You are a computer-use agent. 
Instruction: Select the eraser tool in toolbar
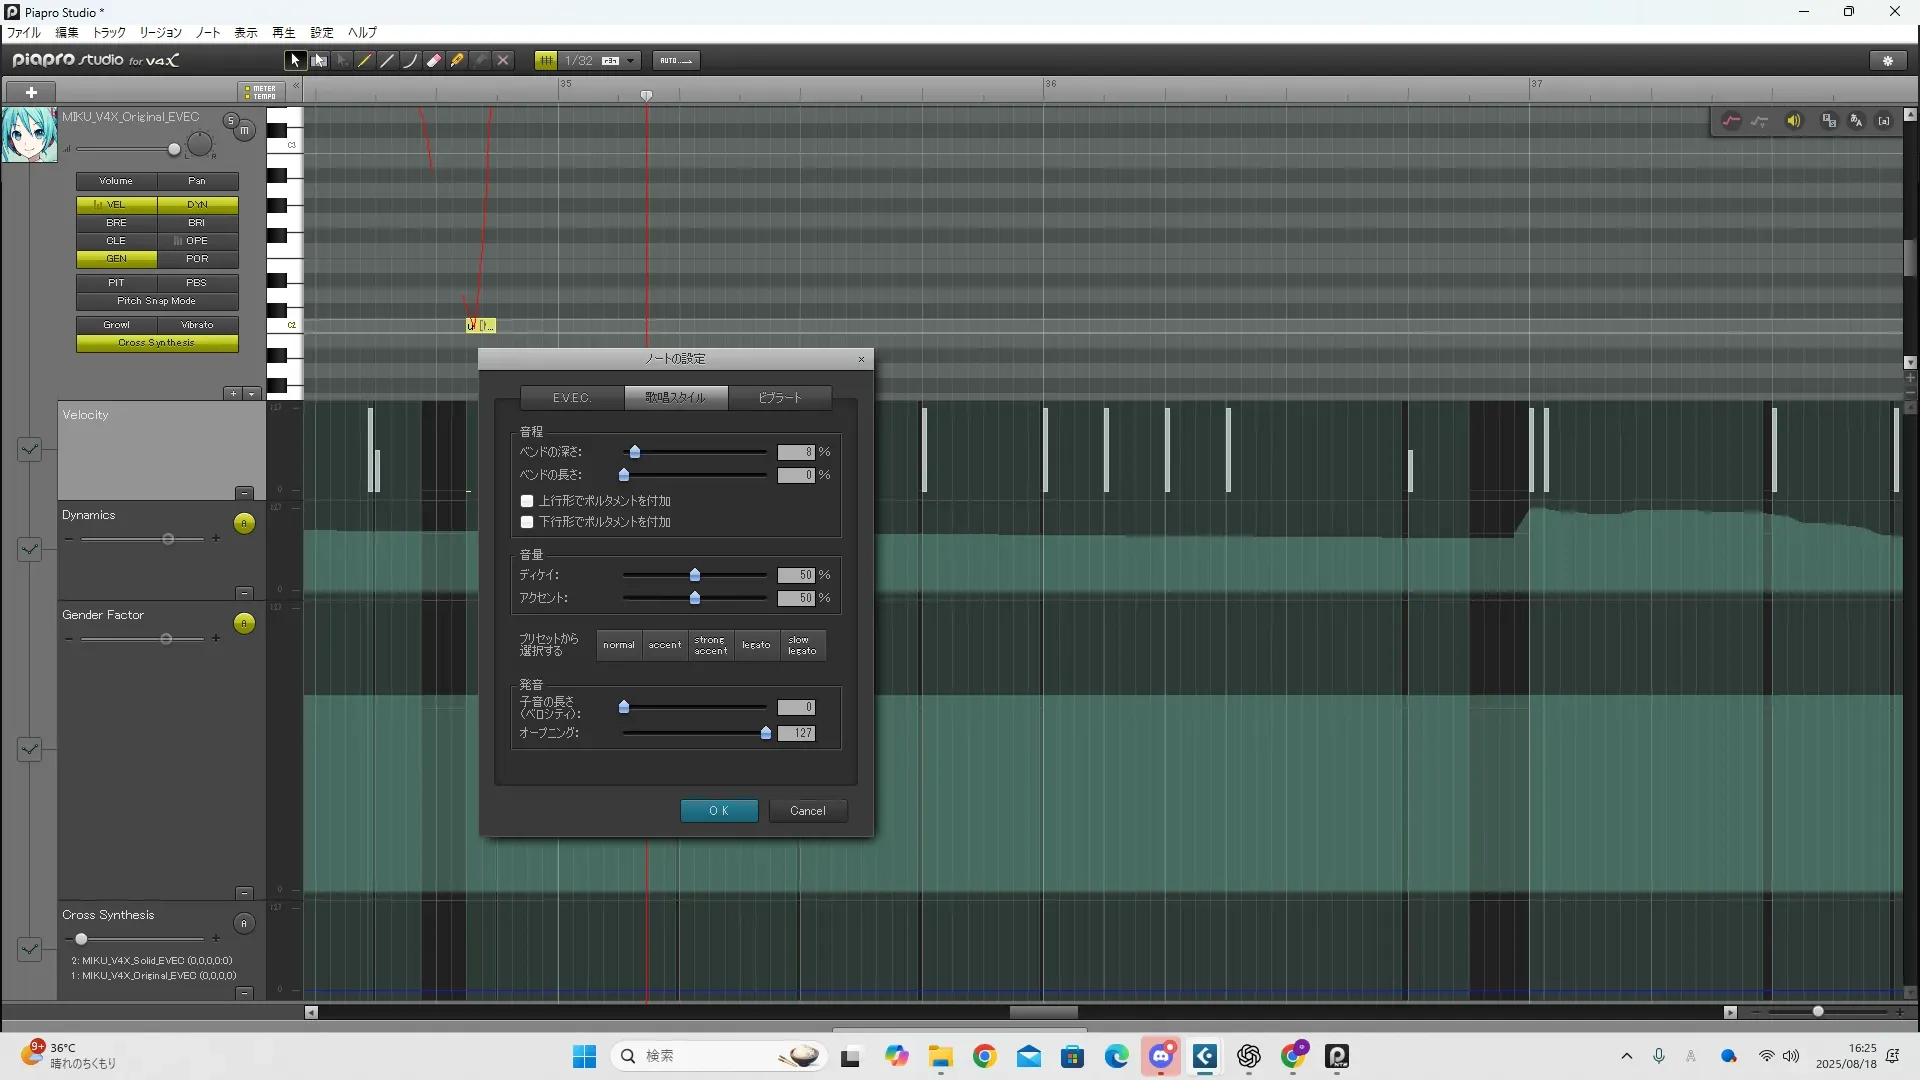tap(434, 61)
